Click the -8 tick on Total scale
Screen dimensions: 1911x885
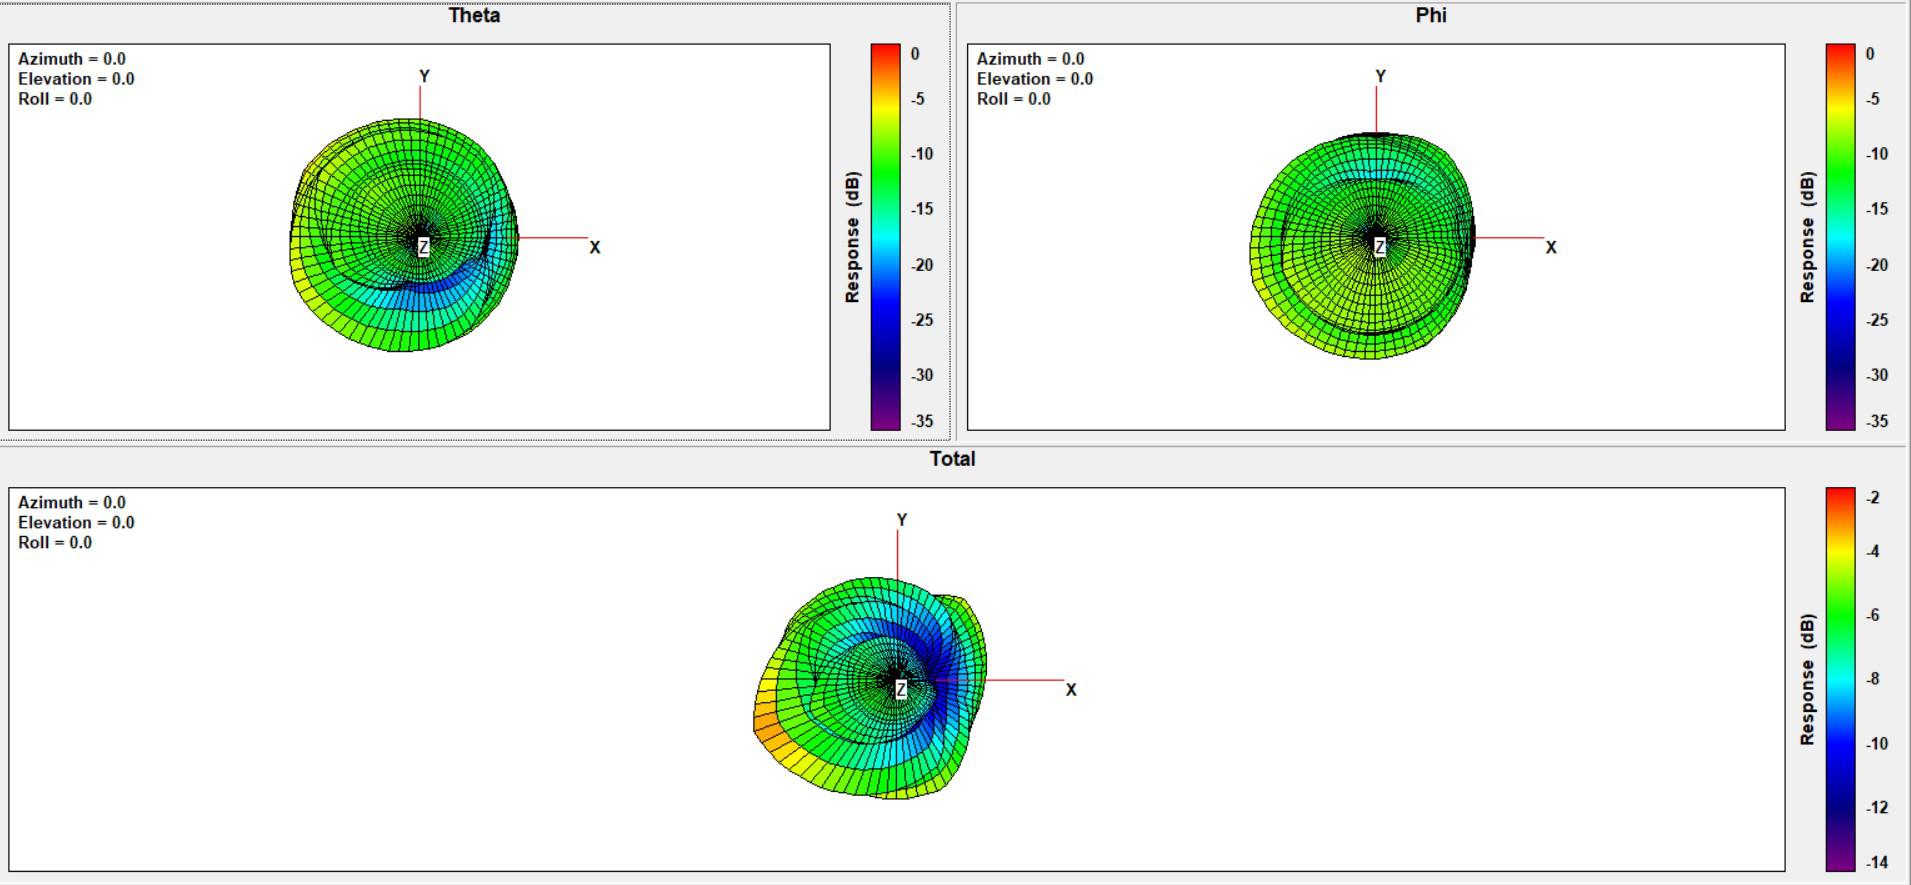coord(1872,679)
